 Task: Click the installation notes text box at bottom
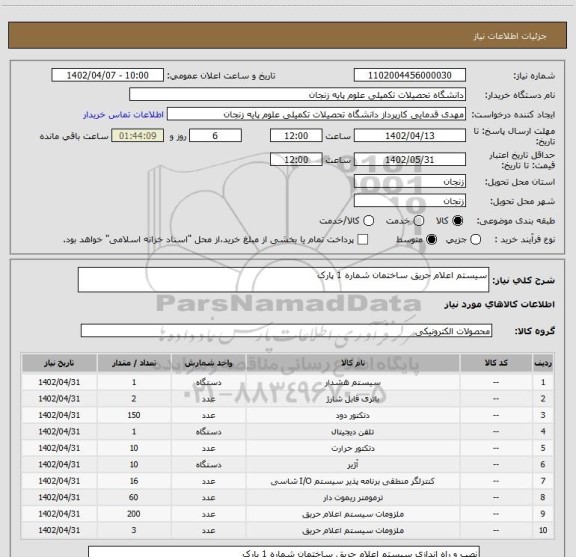(284, 551)
